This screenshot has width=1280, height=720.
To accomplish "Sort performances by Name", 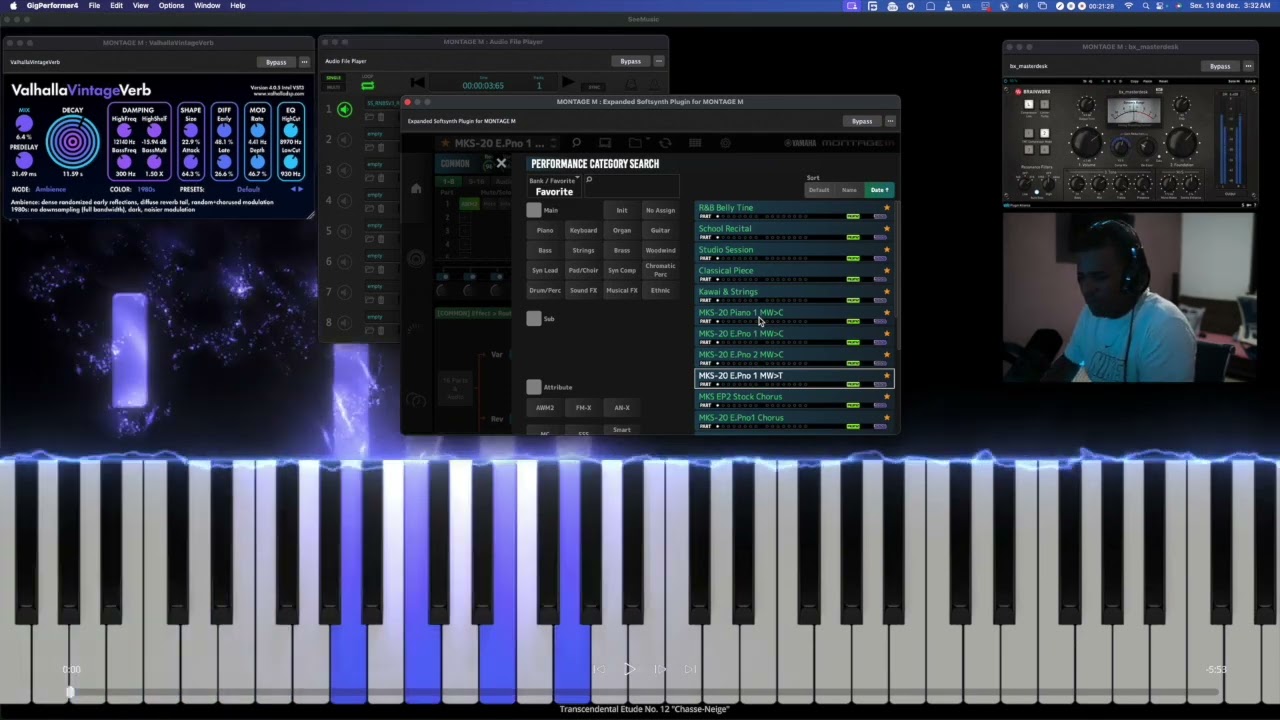I will click(849, 190).
